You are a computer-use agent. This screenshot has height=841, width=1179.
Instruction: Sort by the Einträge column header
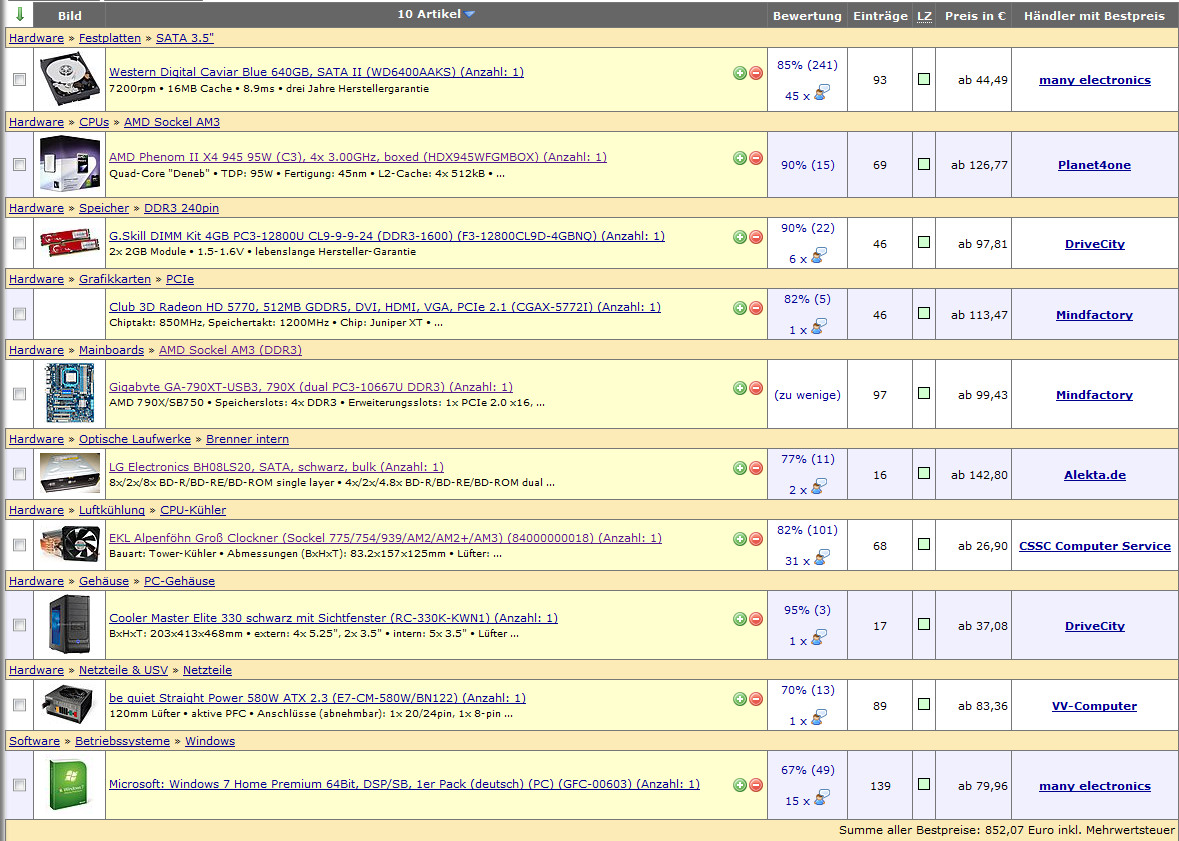[880, 15]
